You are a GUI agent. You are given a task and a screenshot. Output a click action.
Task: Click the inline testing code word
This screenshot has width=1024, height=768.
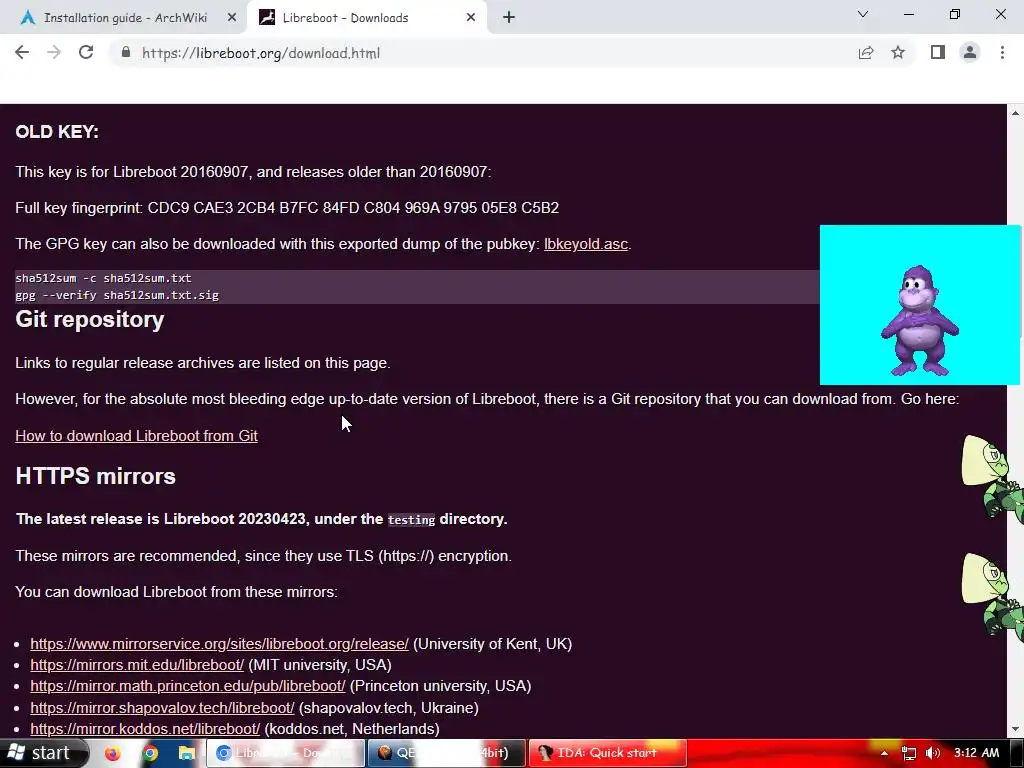pos(411,520)
